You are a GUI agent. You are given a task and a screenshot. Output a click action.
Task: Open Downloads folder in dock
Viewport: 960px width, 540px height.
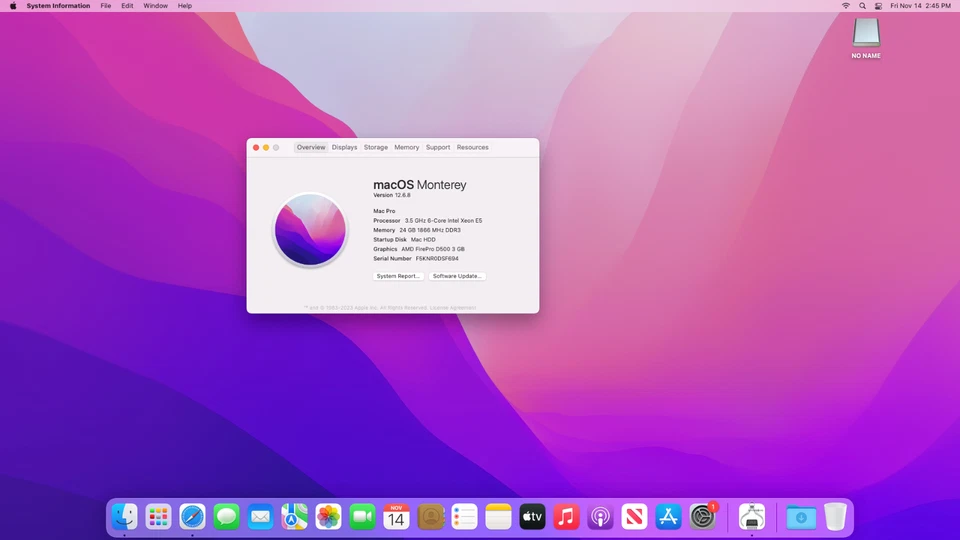[801, 517]
